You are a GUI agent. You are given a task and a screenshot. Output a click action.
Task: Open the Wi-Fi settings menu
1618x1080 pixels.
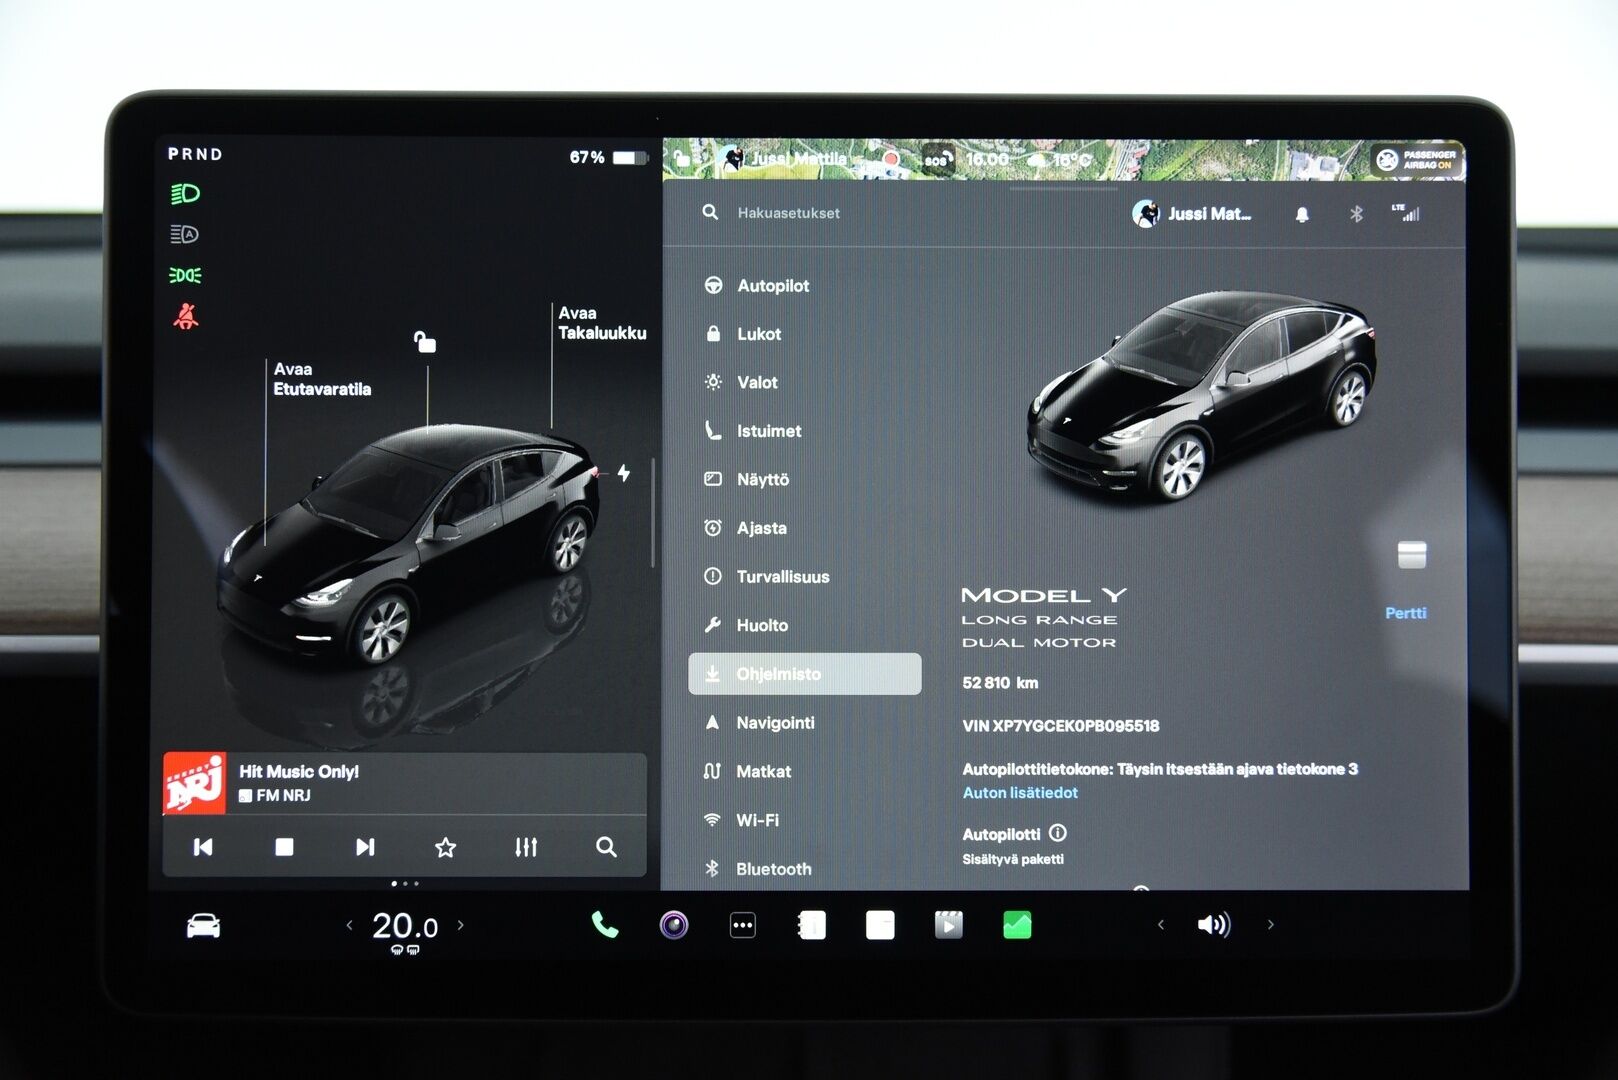[741, 820]
